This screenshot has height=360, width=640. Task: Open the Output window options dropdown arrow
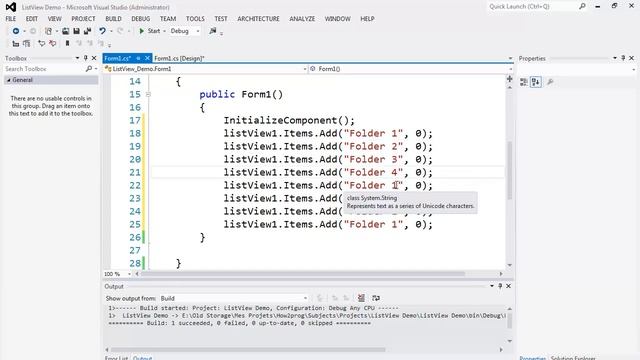[x=491, y=286]
